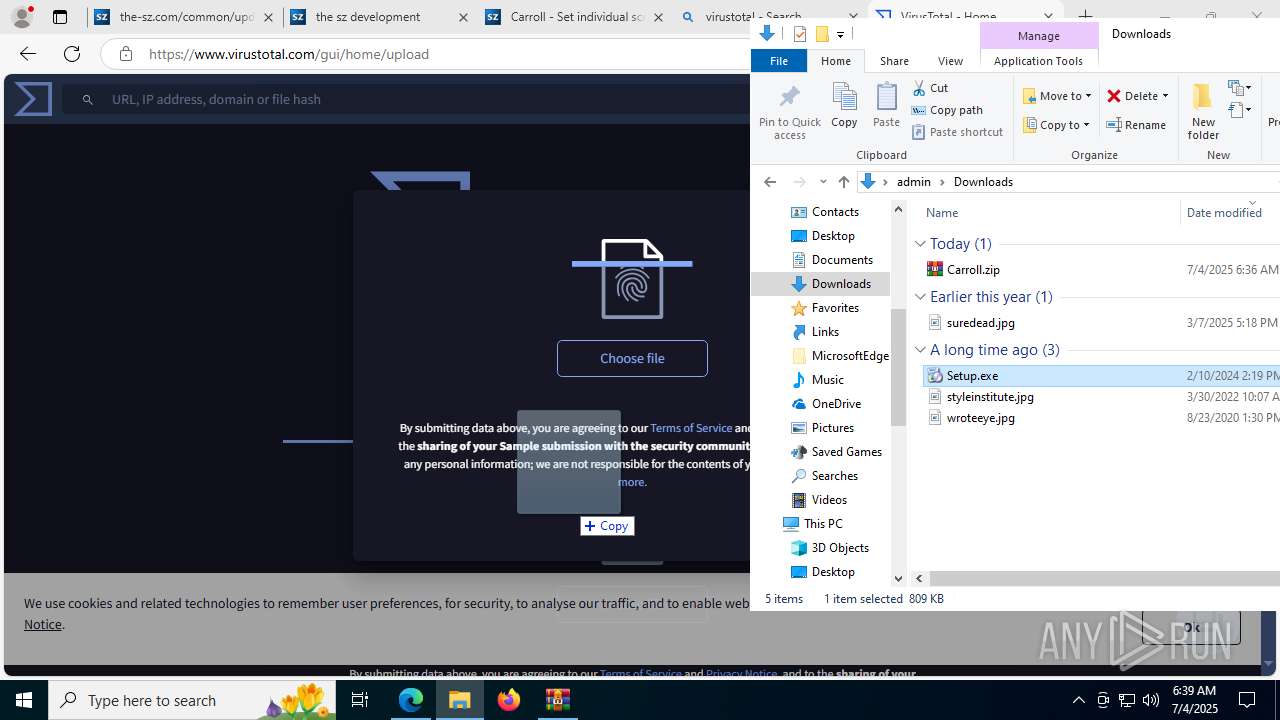Show hidden system tray icons
This screenshot has width=1280, height=720.
pos(1078,700)
